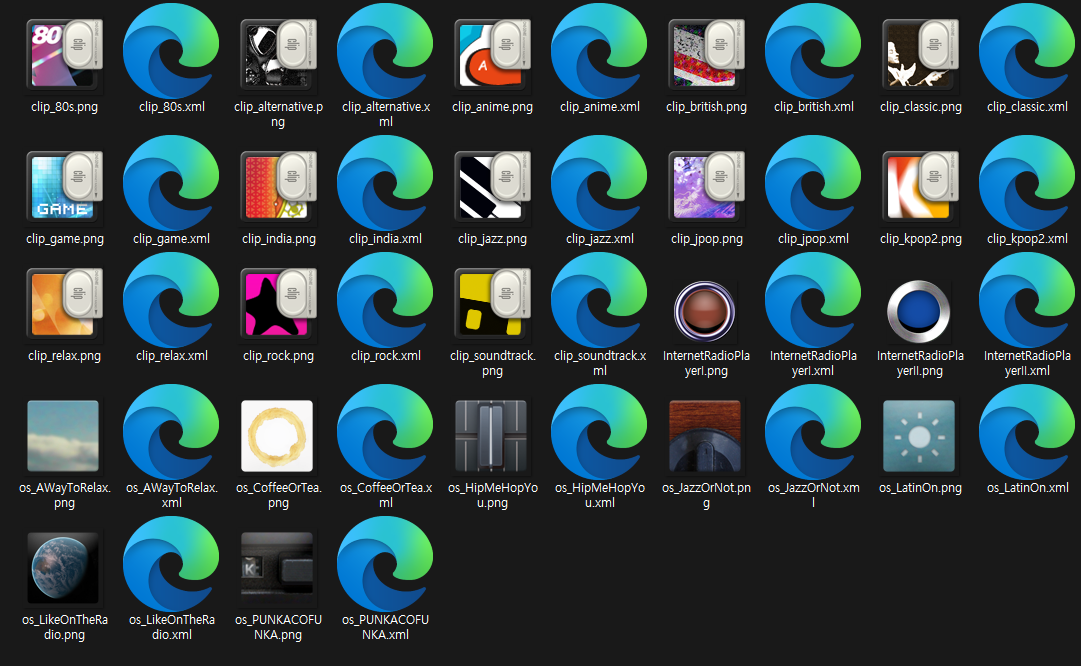
Task: Select the os_LikeOnTheRadio.xml file icon
Action: point(171,564)
